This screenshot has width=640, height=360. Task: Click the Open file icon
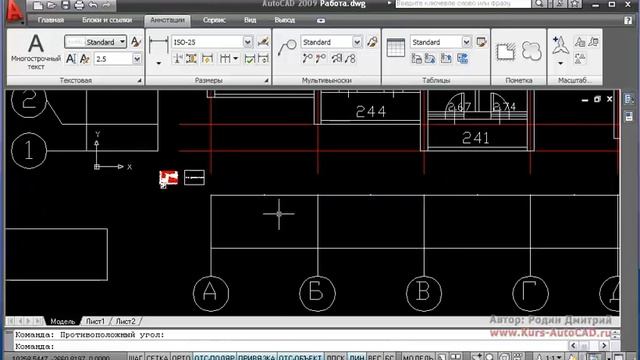pos(51,5)
